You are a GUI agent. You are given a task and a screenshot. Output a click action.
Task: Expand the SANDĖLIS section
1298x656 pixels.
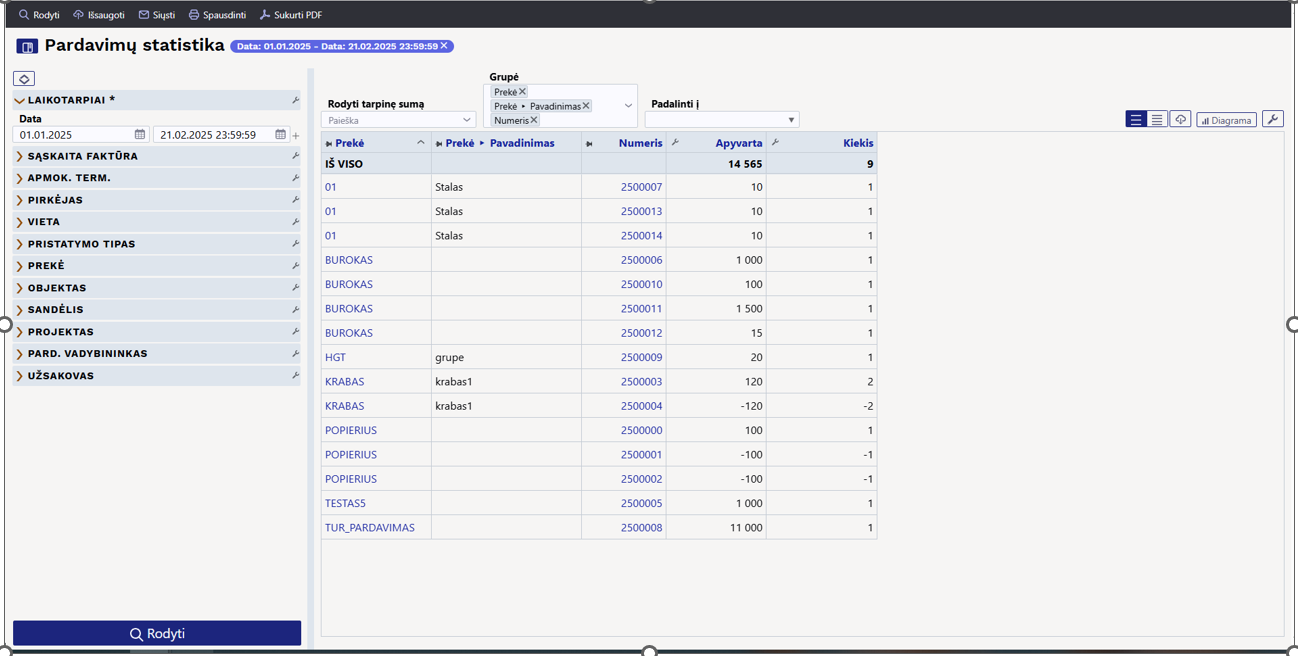point(19,310)
